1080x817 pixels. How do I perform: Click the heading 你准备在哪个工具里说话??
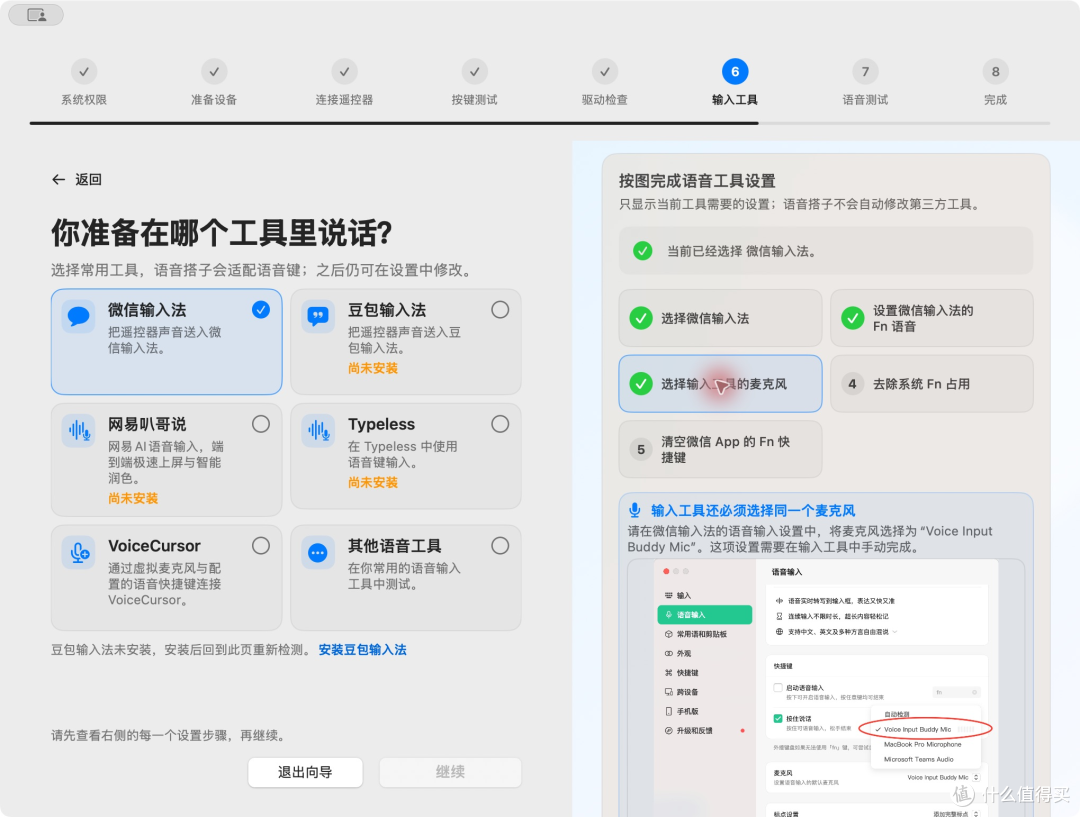[x=222, y=234]
